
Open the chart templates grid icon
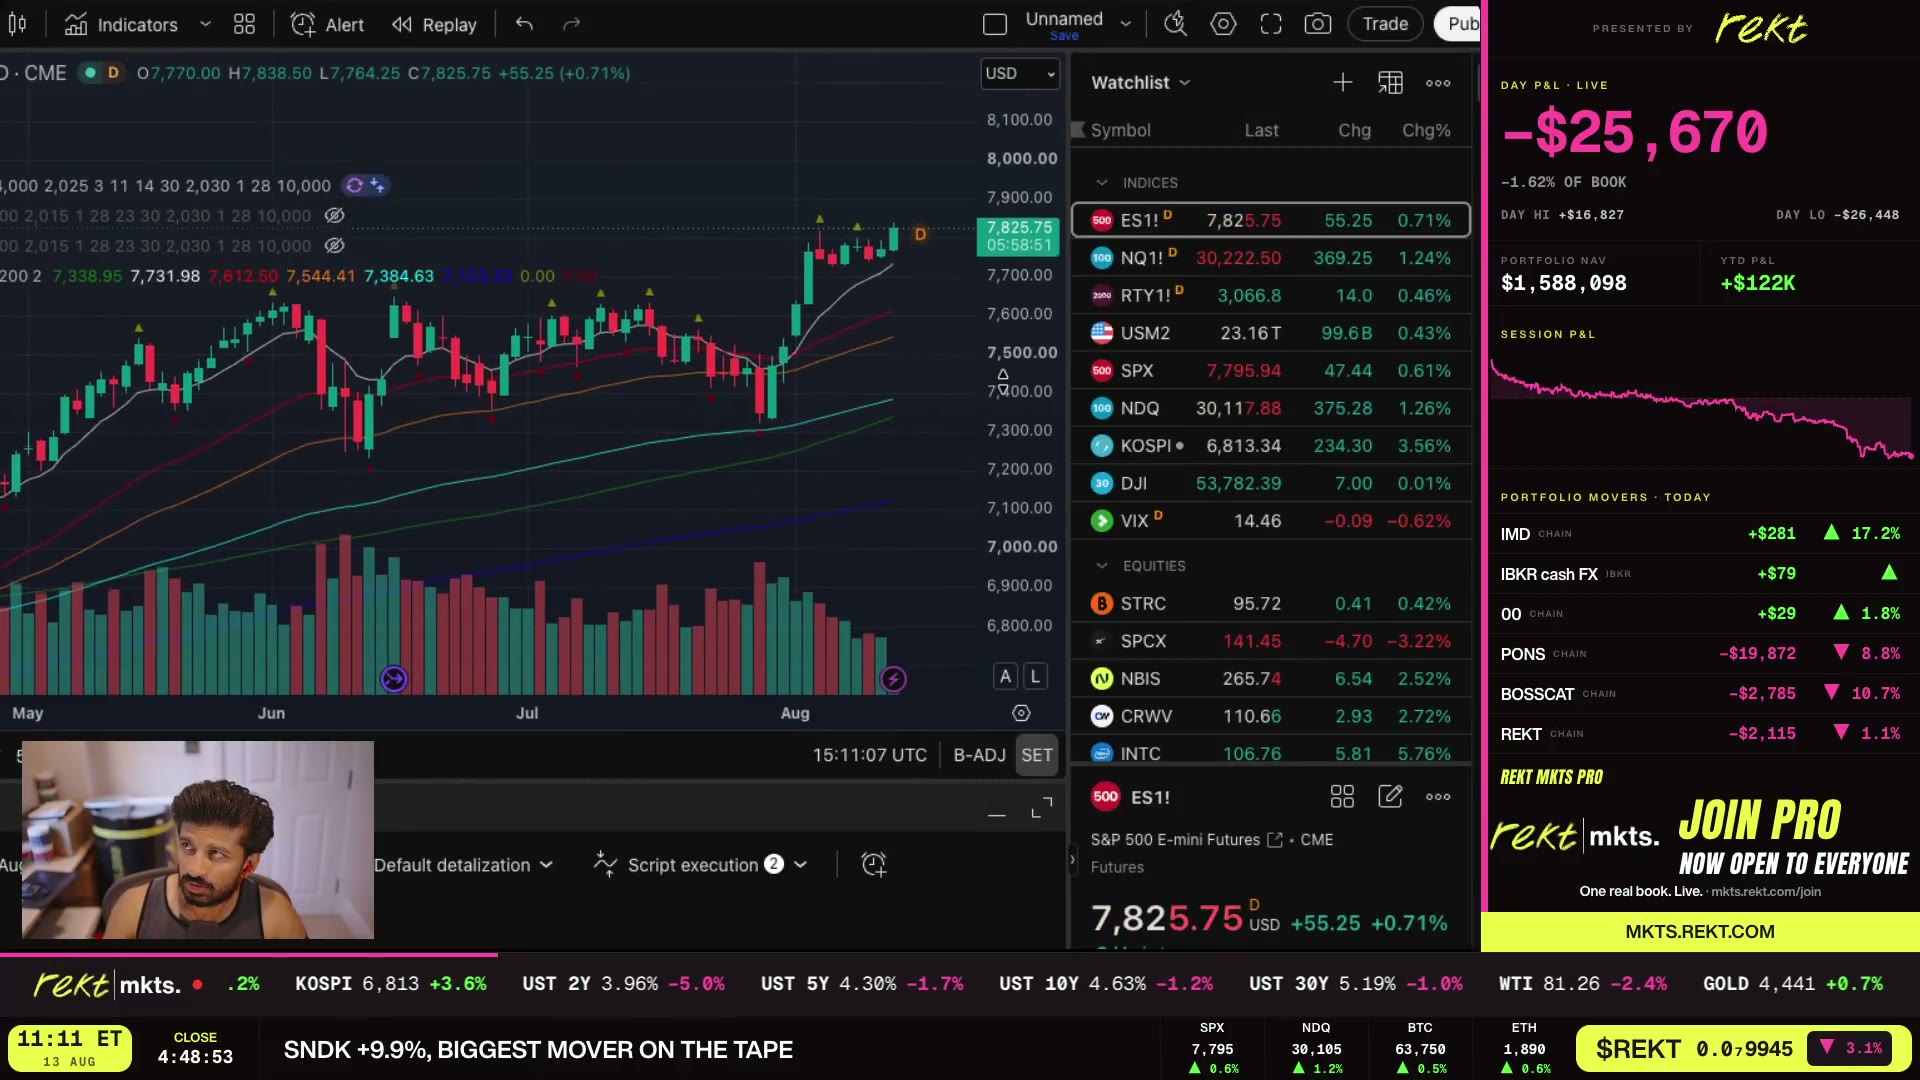click(x=244, y=24)
